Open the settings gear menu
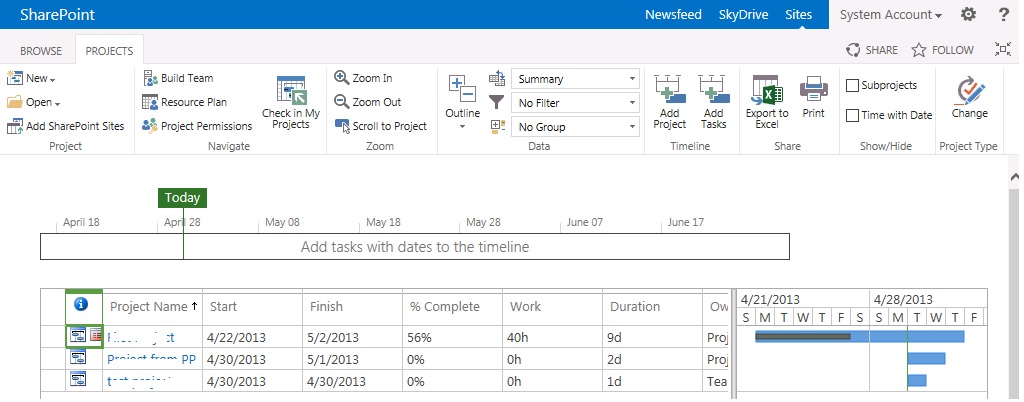The width and height of the screenshot is (1024, 402). click(x=968, y=14)
